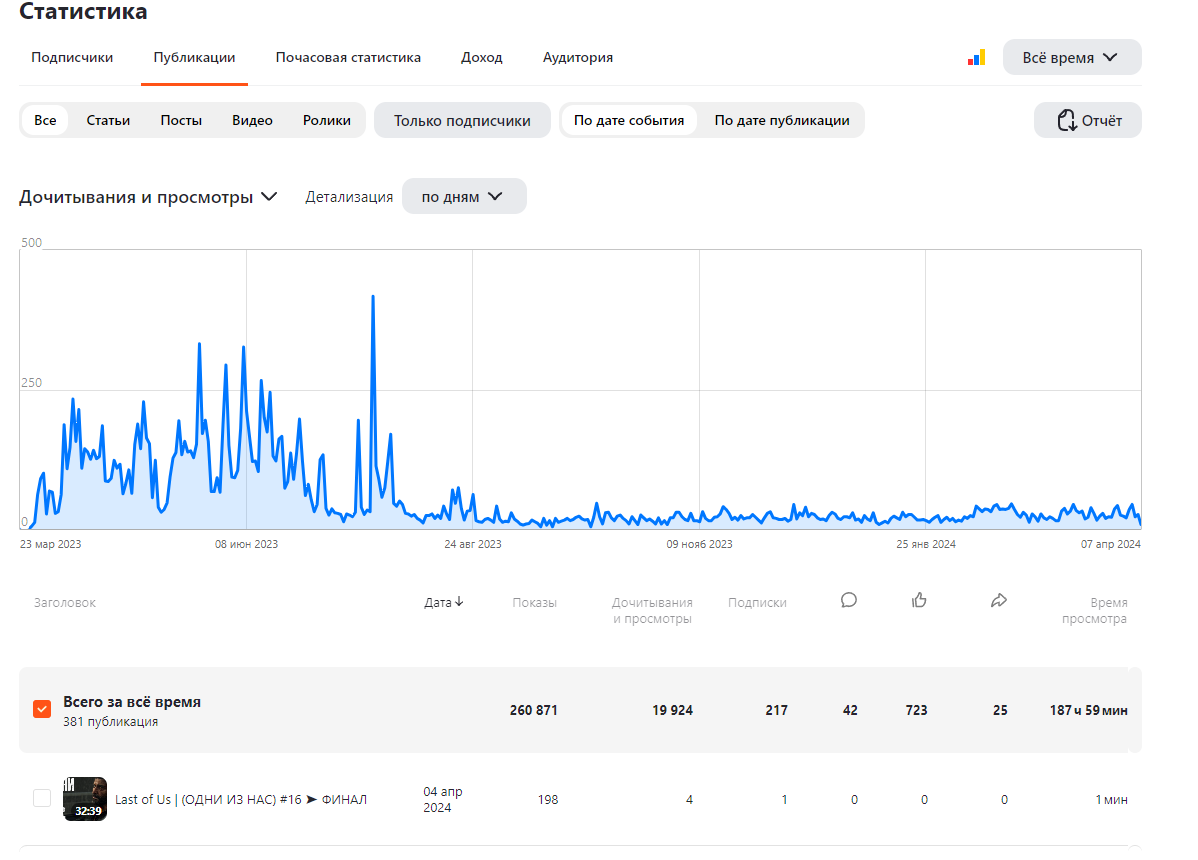Viewport: 1198px width, 860px height.
Task: Uncheck the Всего за всё время checkbox
Action: tap(42, 710)
